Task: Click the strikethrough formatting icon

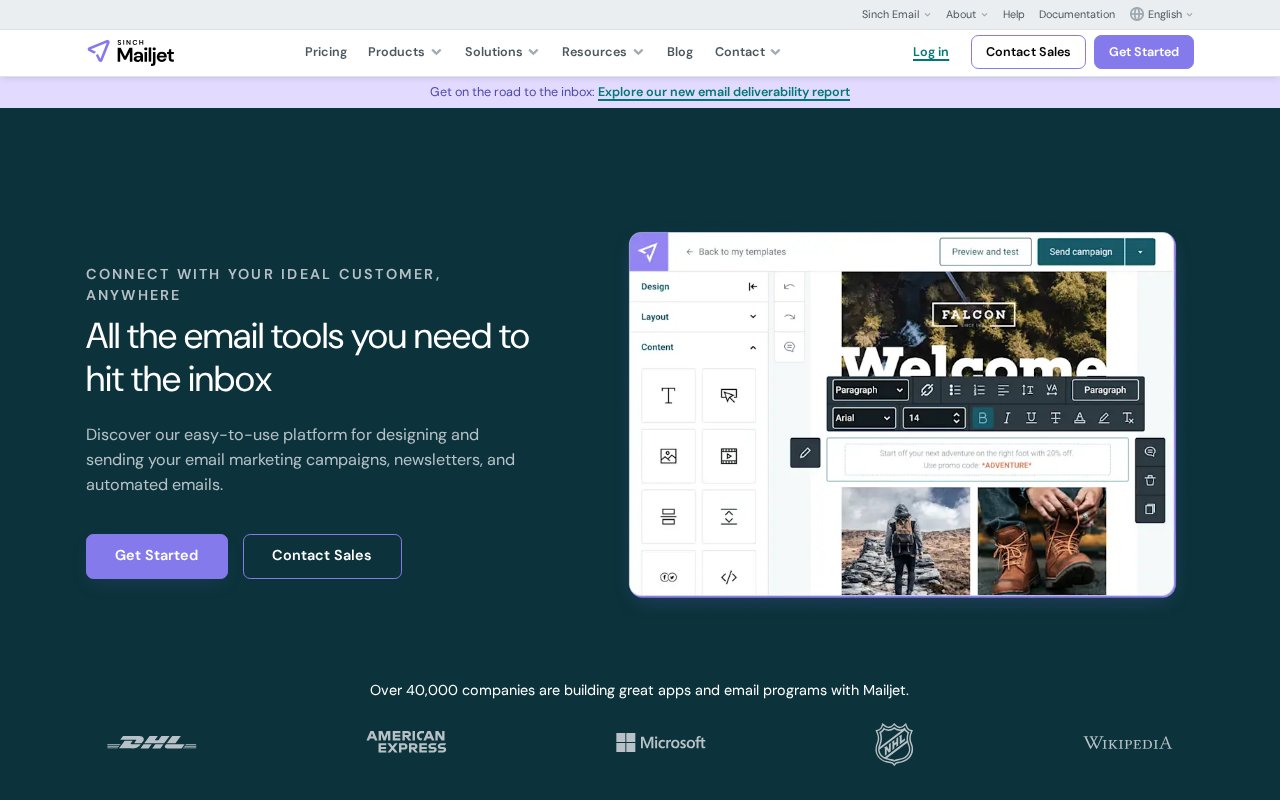Action: pyautogui.click(x=1055, y=418)
